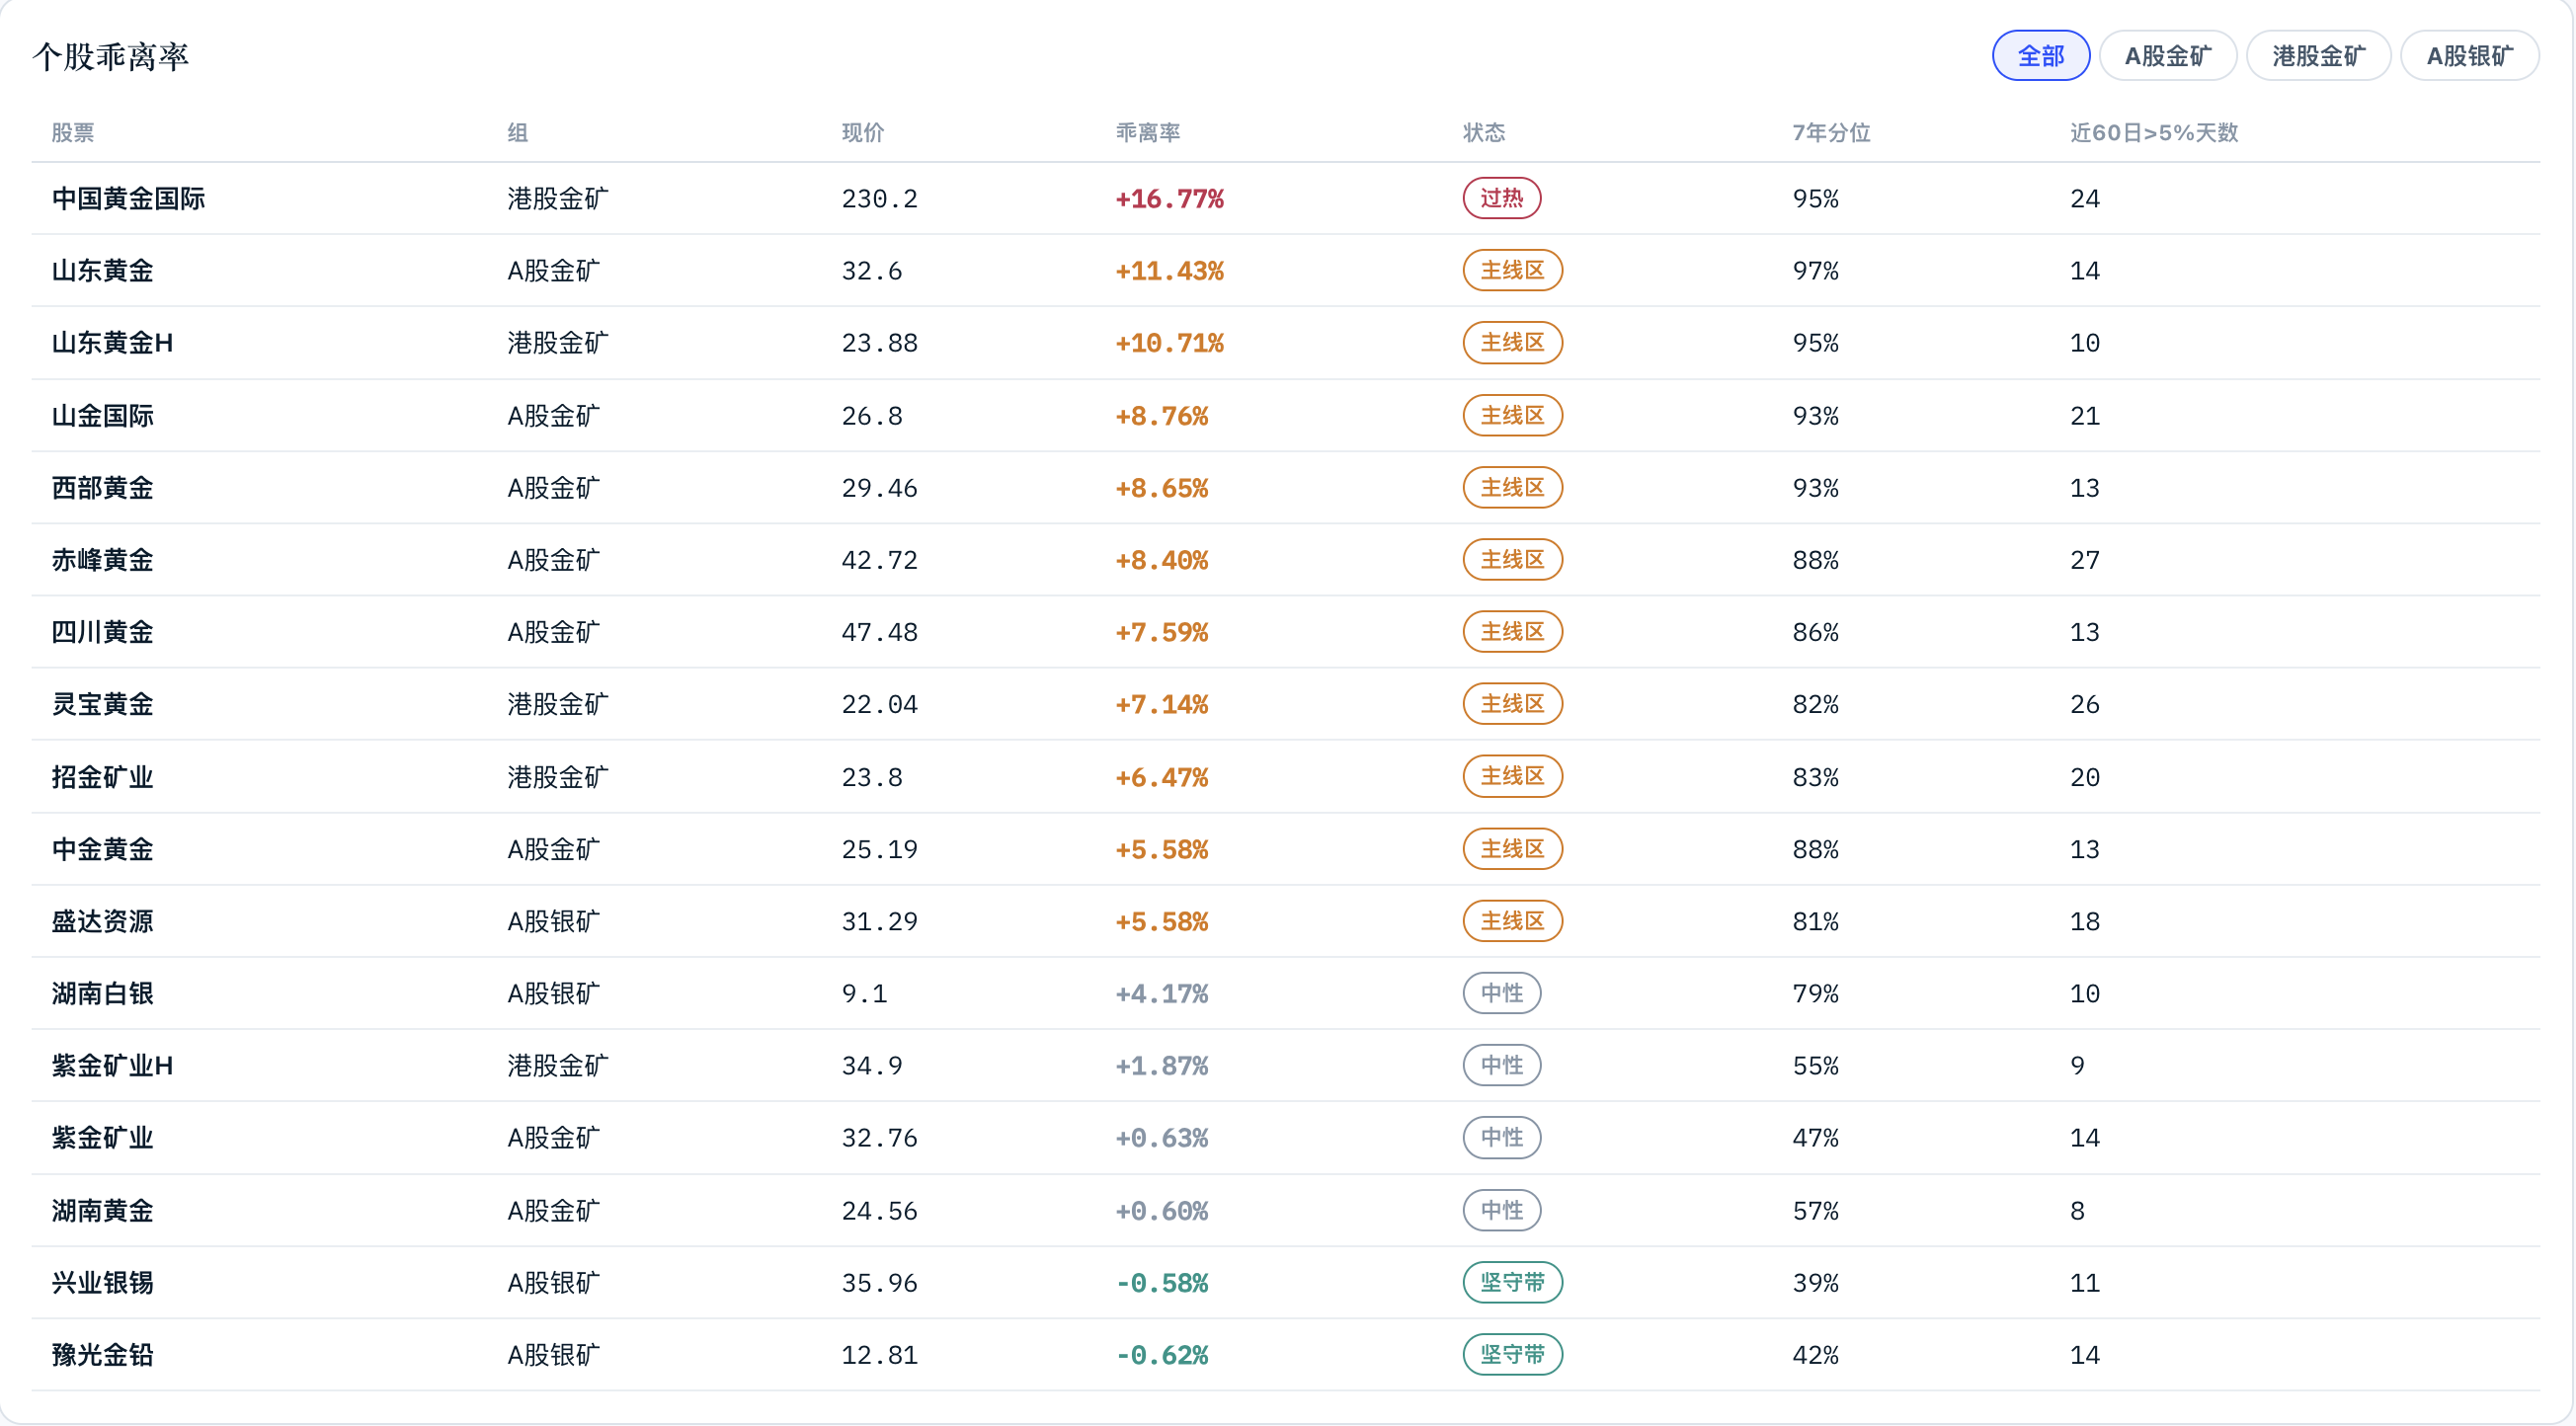Click deviation value -0.62%
Viewport: 2576px width, 1426px height.
pos(1162,1355)
